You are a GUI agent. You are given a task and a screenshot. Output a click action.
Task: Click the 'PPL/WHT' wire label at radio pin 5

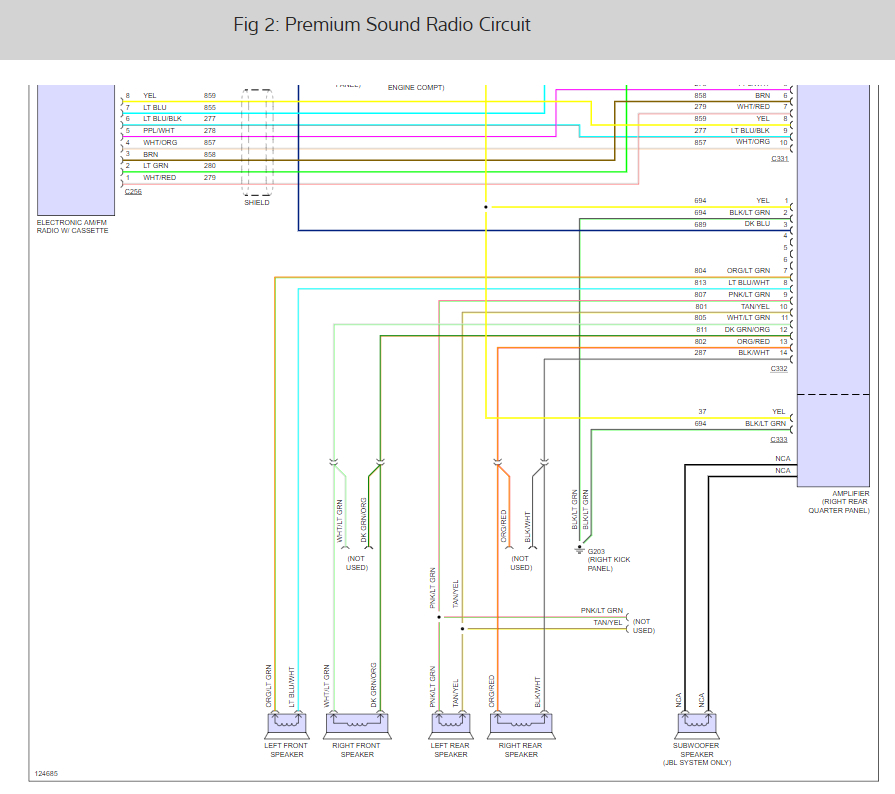[x=159, y=131]
